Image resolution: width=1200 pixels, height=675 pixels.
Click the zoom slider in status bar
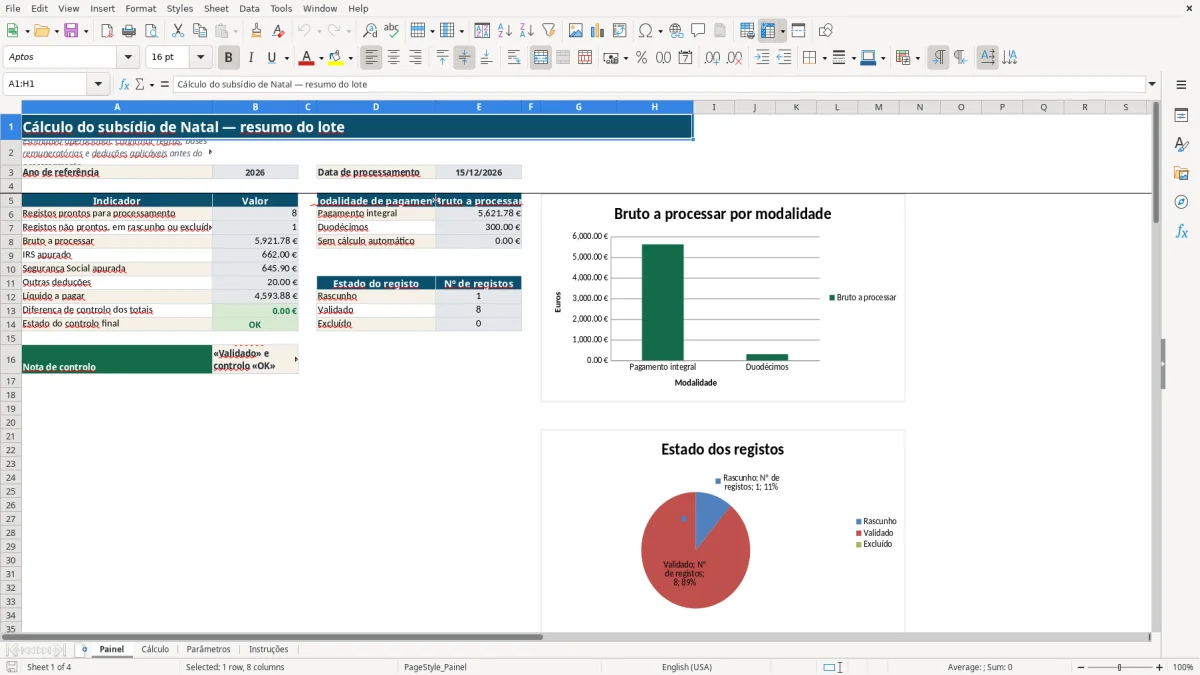[x=1119, y=667]
